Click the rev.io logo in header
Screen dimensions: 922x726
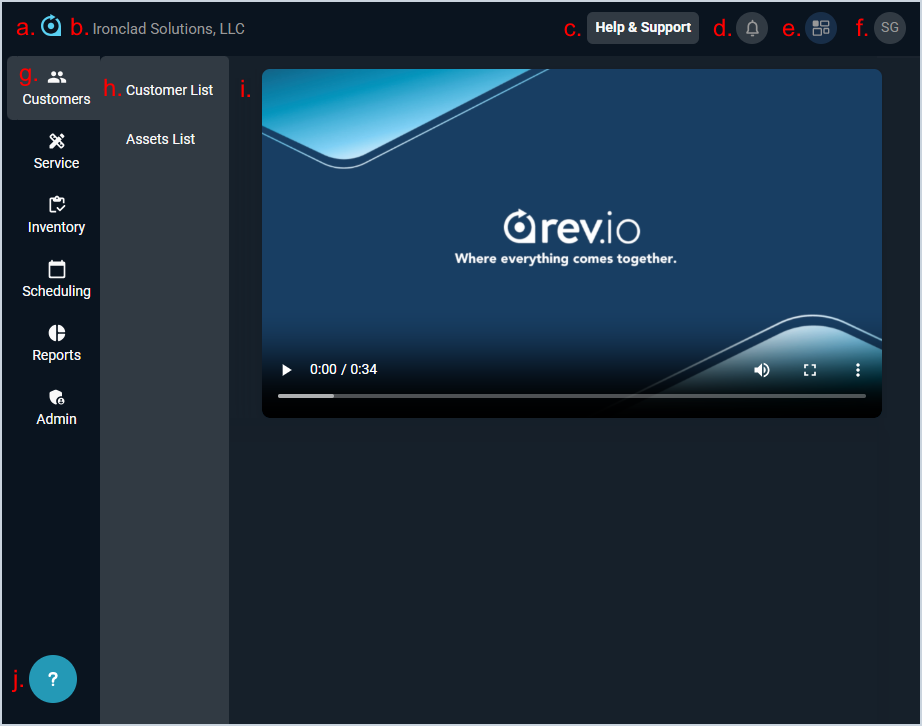(x=51, y=26)
